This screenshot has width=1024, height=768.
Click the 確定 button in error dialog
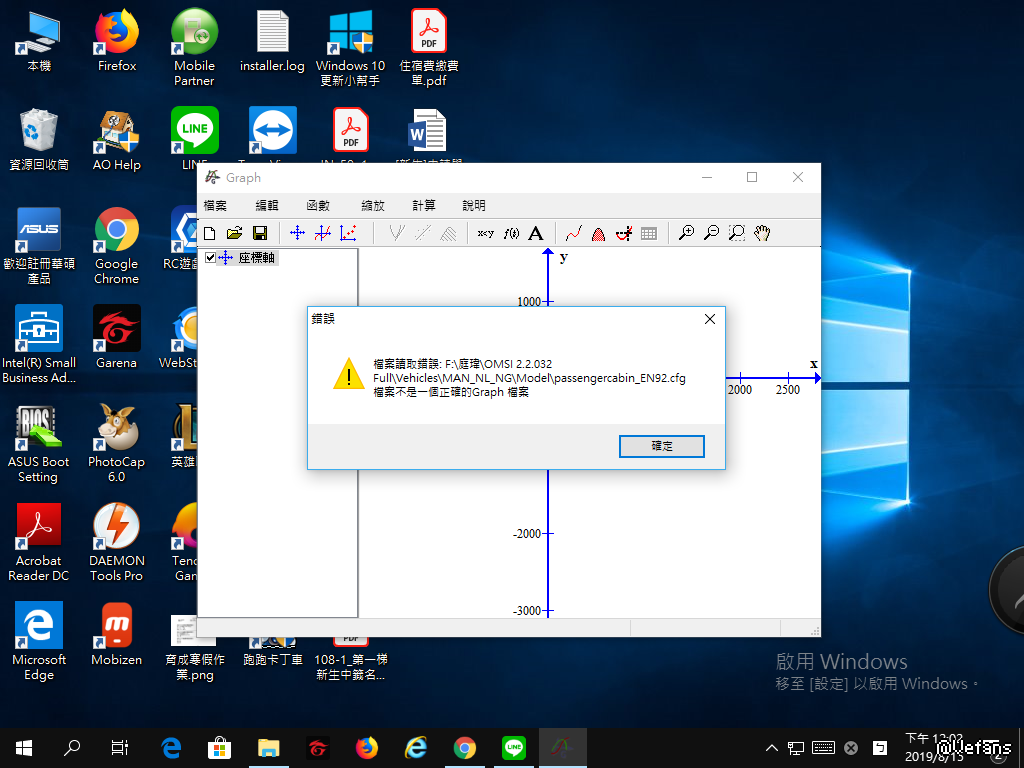(x=662, y=446)
